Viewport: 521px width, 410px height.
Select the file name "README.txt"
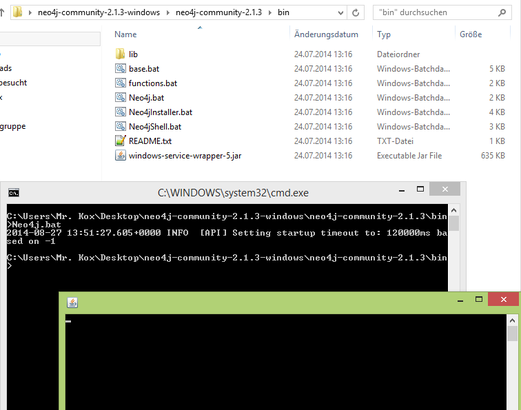tap(150, 141)
